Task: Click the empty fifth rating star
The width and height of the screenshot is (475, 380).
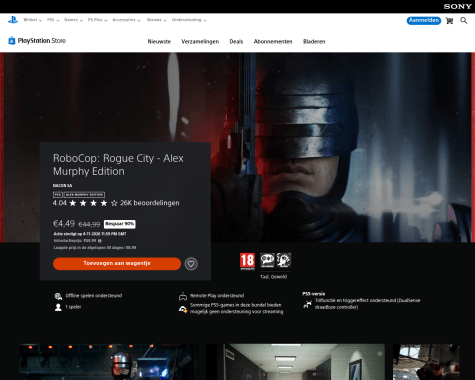Action: tap(114, 203)
